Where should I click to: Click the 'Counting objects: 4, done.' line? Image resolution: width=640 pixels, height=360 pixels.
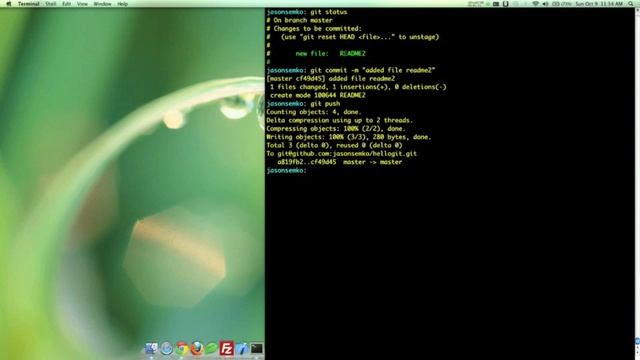tap(314, 112)
